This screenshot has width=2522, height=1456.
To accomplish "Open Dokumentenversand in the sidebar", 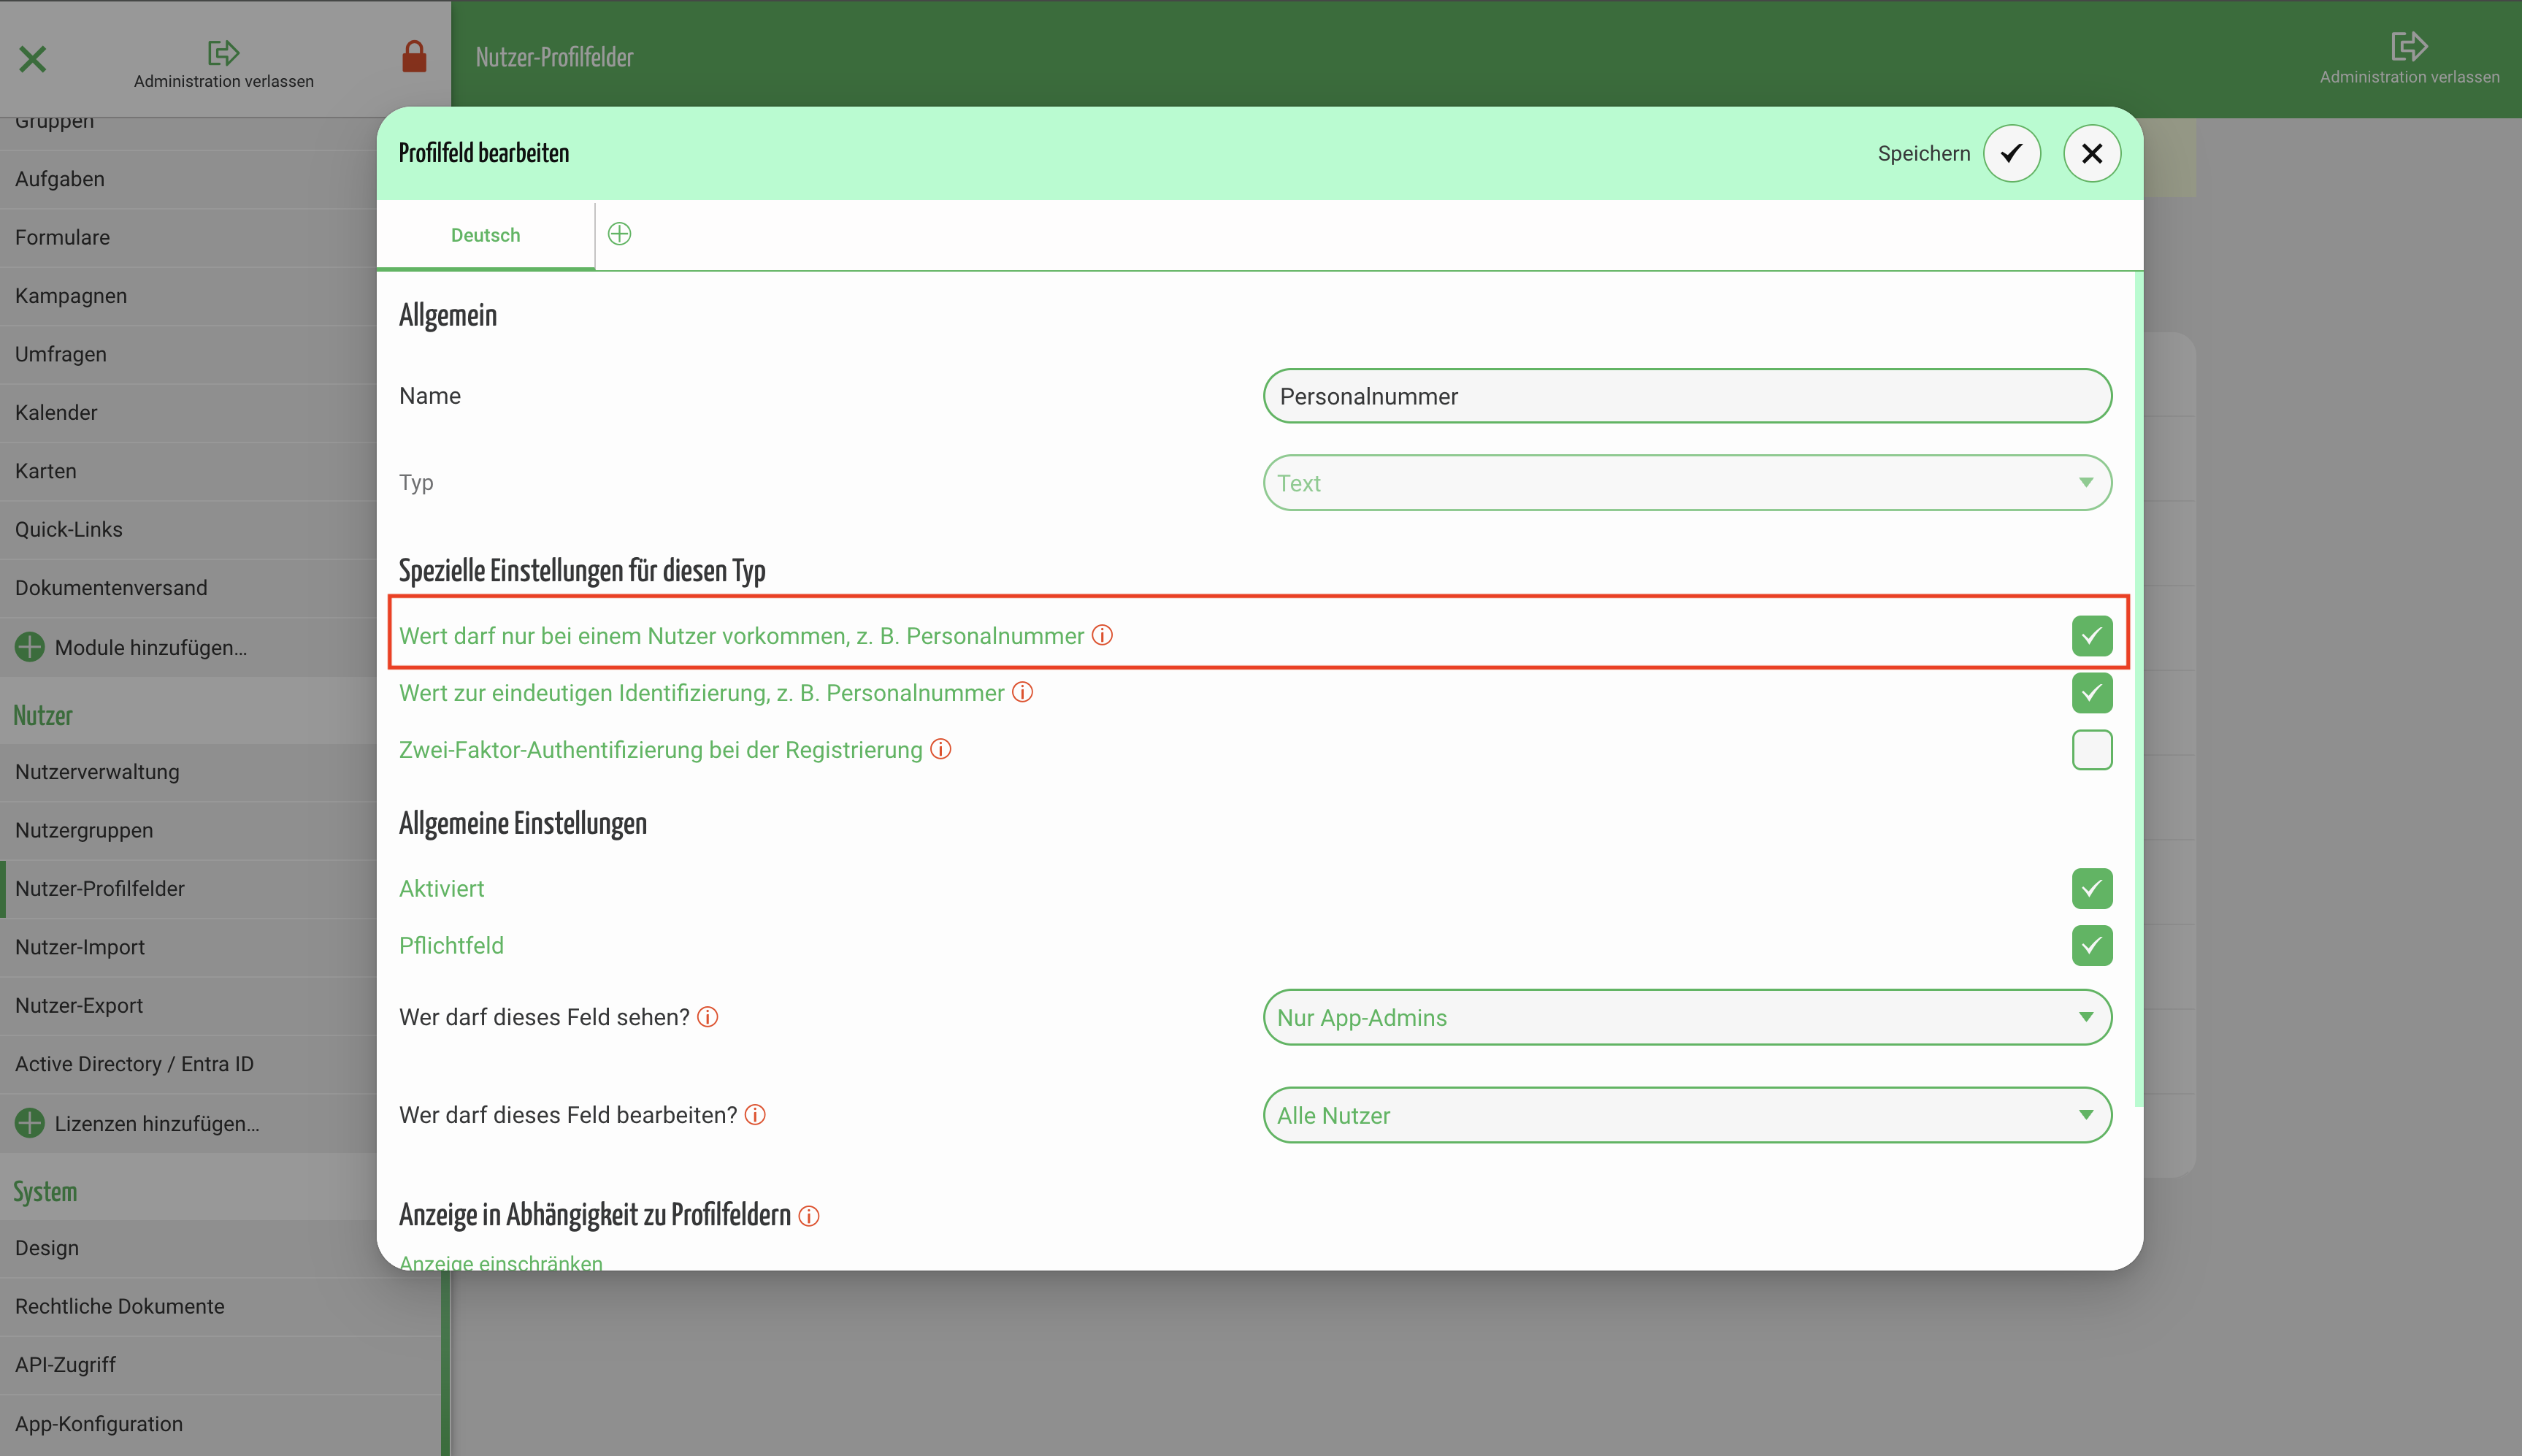I will (x=188, y=588).
